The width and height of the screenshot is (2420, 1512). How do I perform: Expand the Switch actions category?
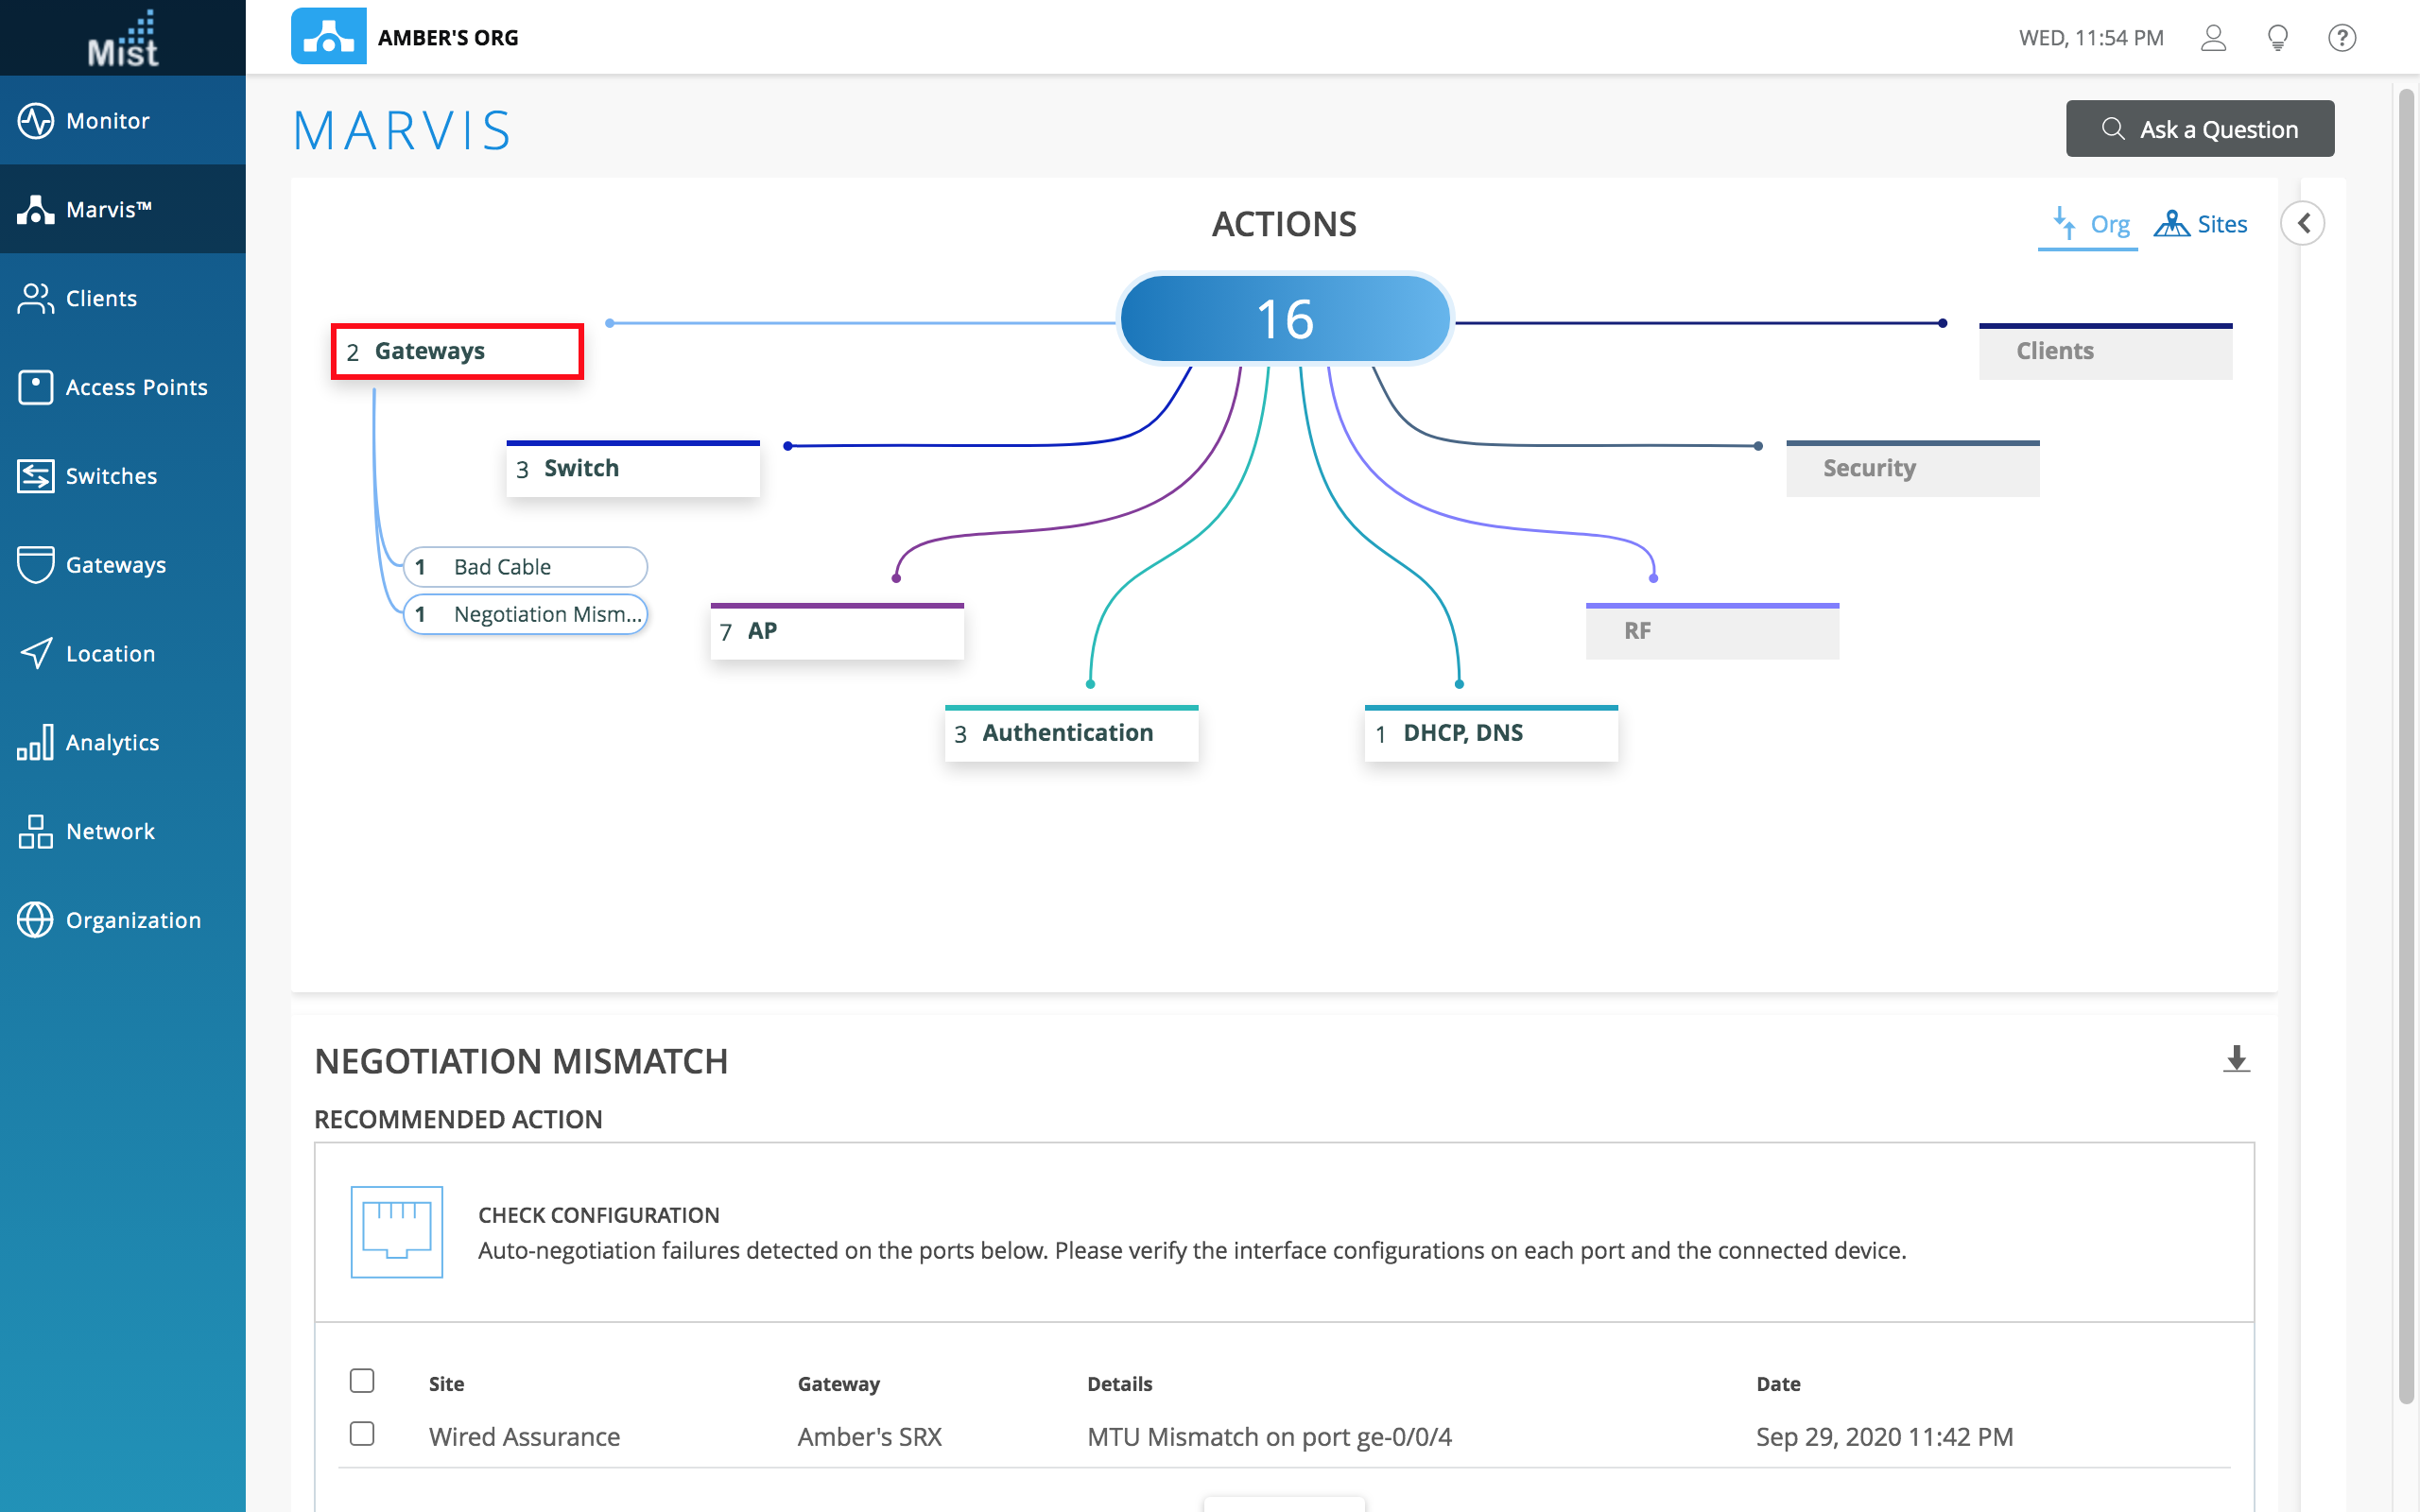pyautogui.click(x=632, y=469)
